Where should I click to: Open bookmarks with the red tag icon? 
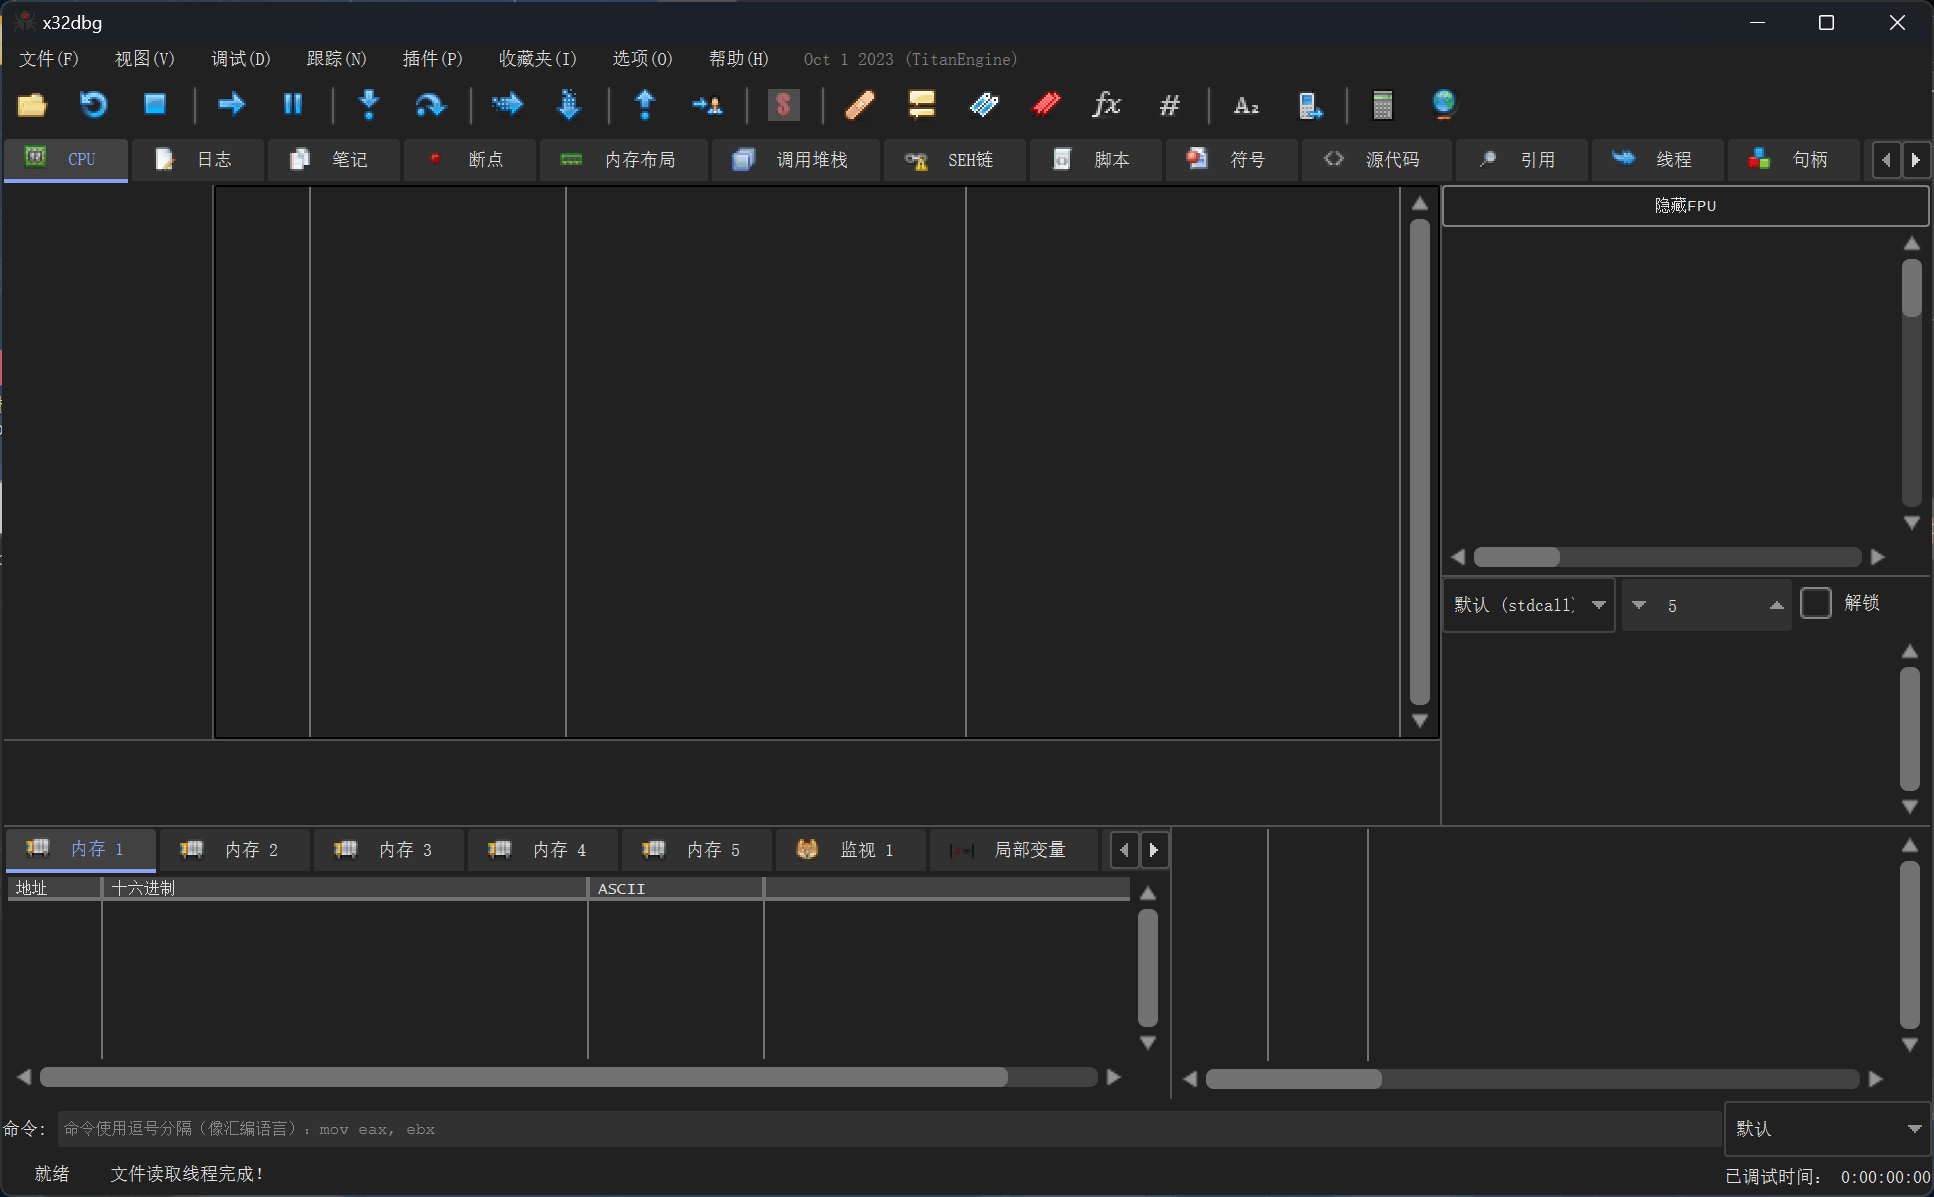[1046, 104]
